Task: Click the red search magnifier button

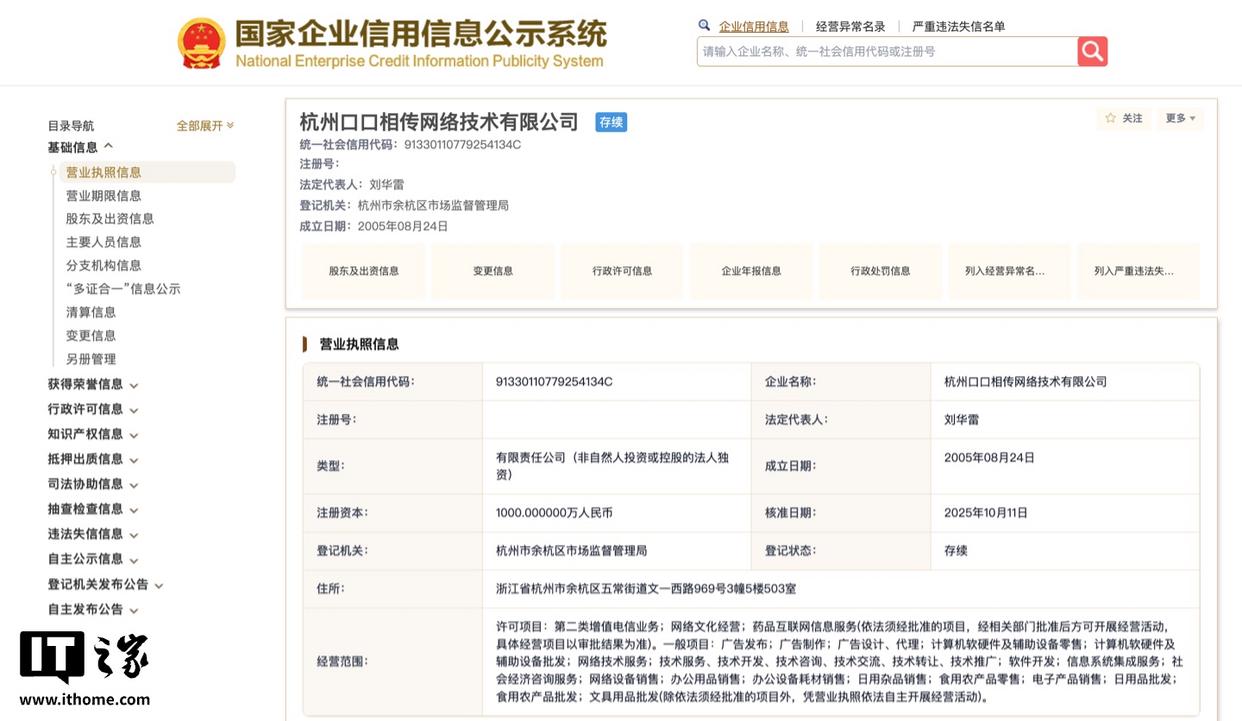Action: [1092, 51]
